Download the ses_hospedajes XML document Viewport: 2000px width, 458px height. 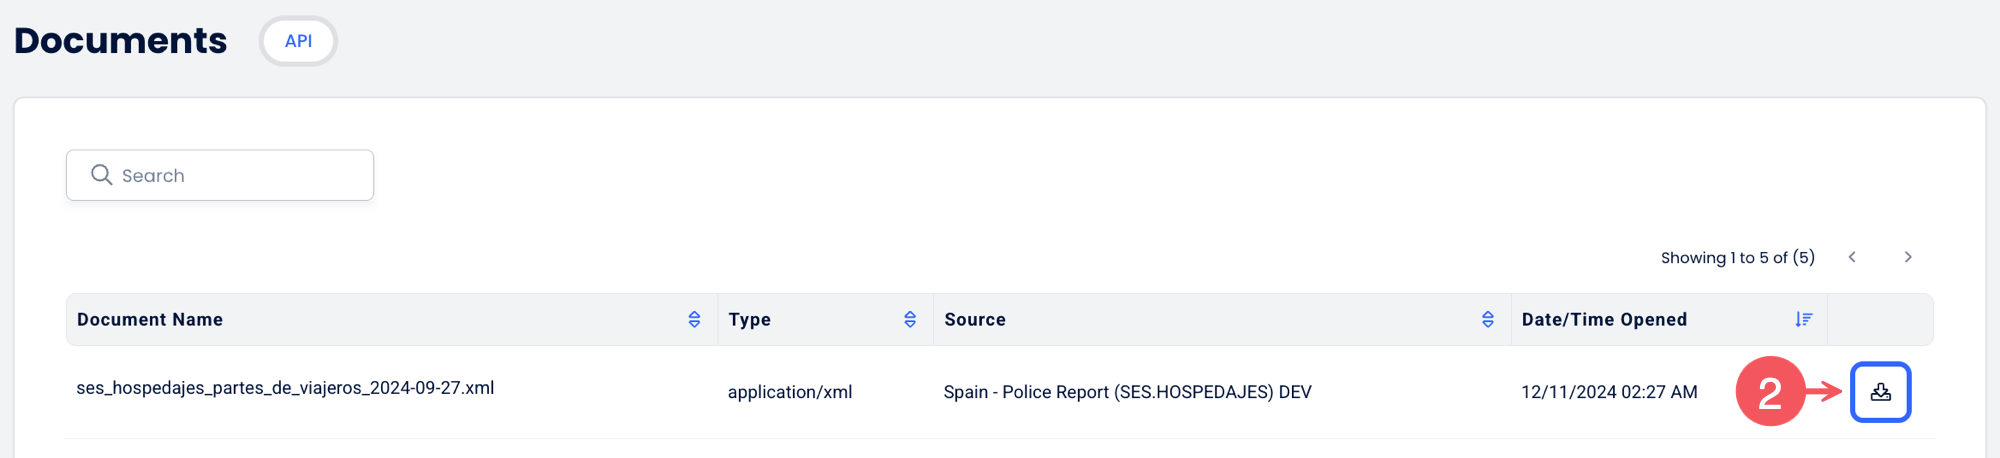(x=1880, y=392)
